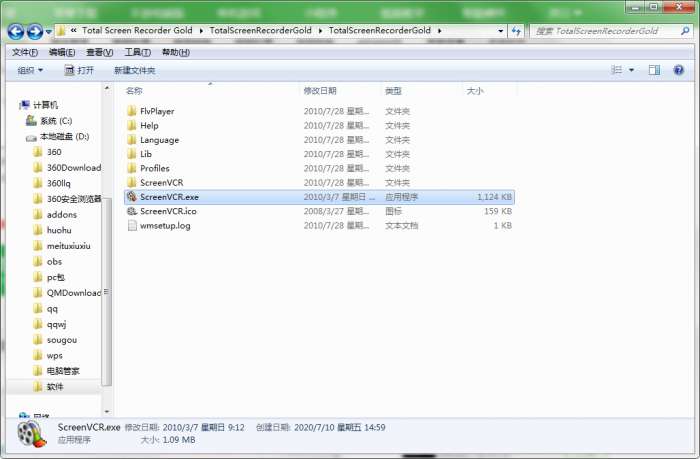The image size is (700, 459).
Task: Select the FlvPlayer folder icon
Action: point(132,111)
